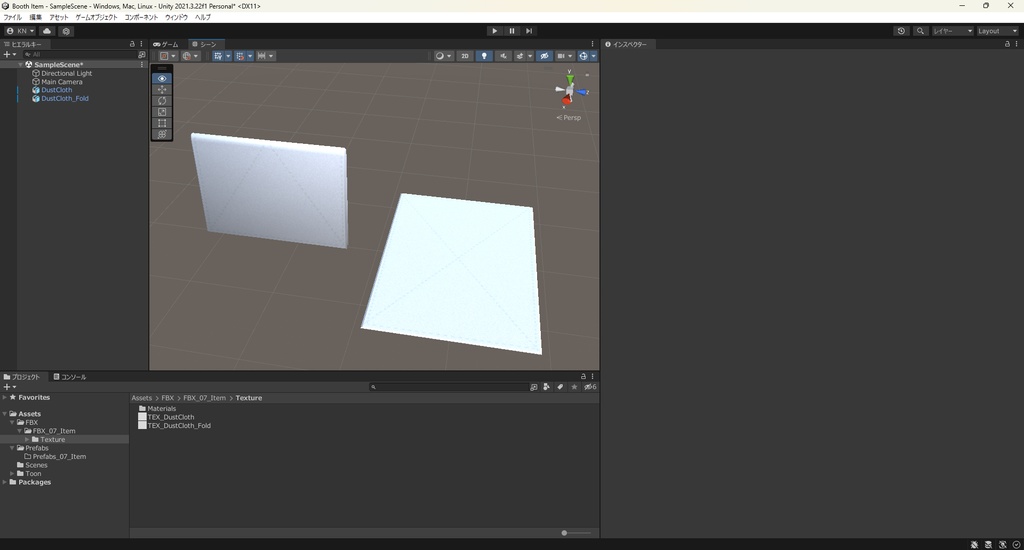Toggle gizmos display button
This screenshot has width=1024, height=550.
point(583,56)
